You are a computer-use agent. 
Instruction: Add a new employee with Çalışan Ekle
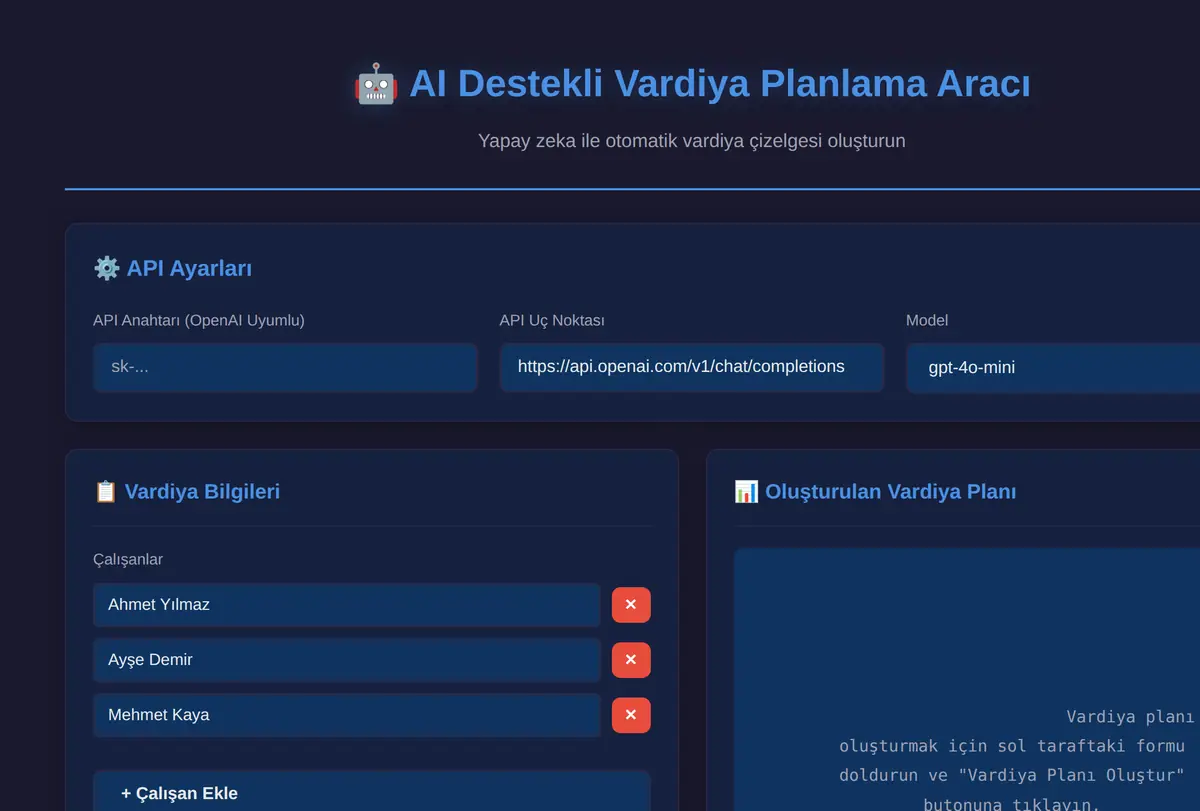(372, 791)
